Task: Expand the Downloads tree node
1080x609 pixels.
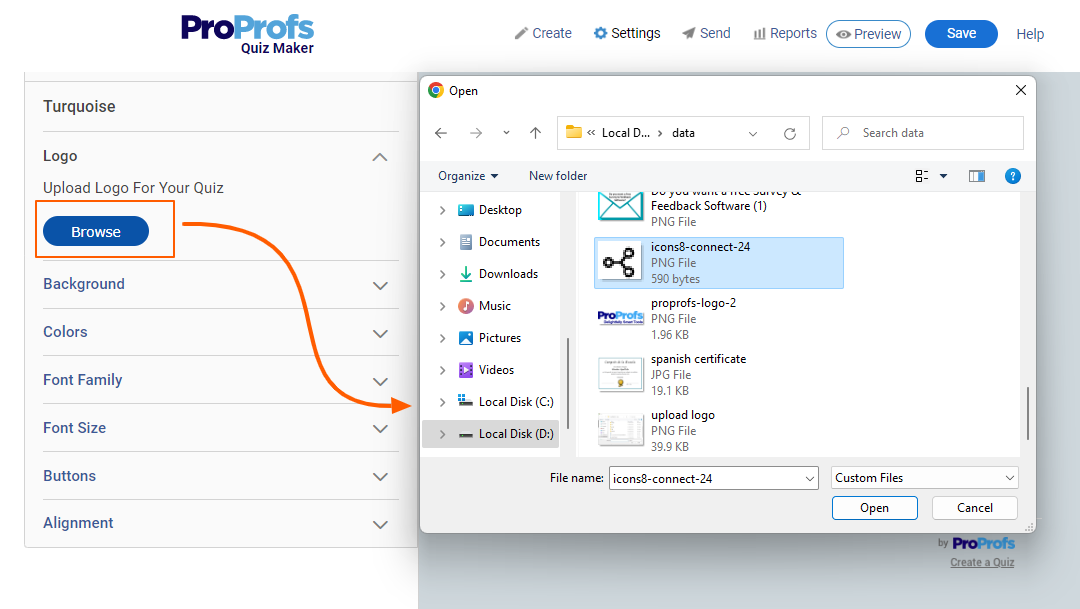Action: click(443, 274)
